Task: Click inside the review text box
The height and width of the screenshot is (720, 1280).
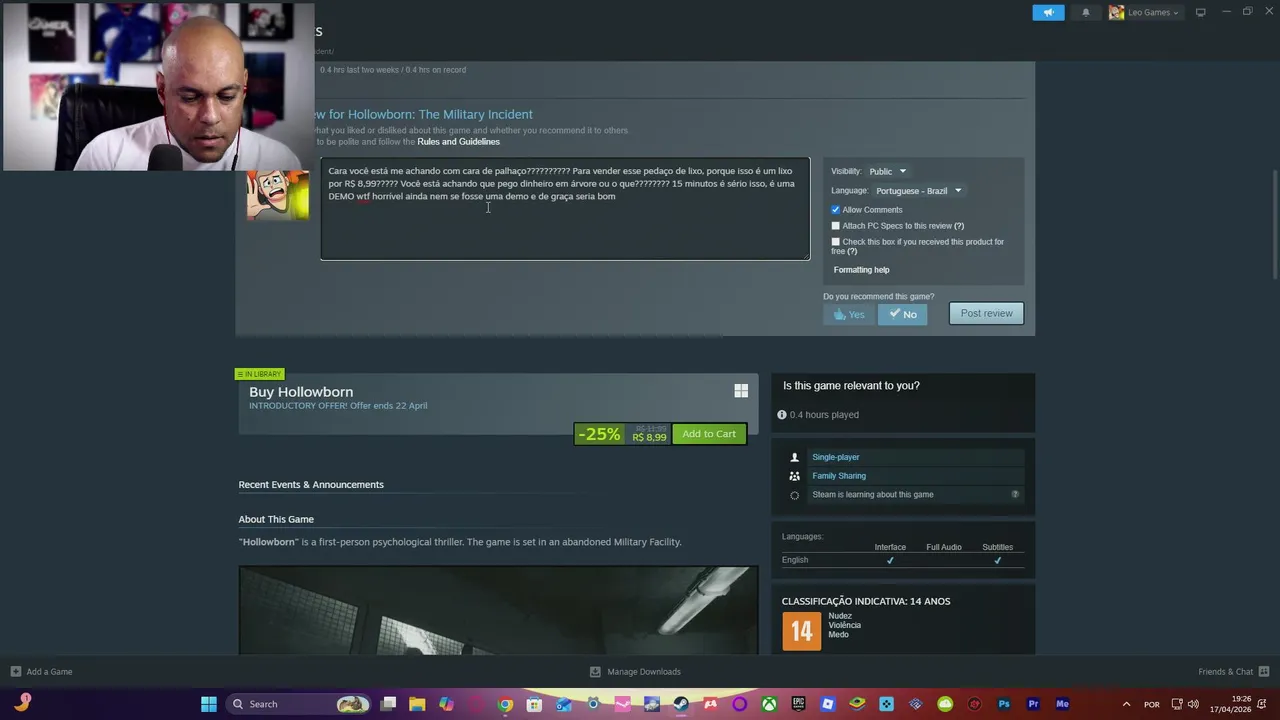Action: 565,209
